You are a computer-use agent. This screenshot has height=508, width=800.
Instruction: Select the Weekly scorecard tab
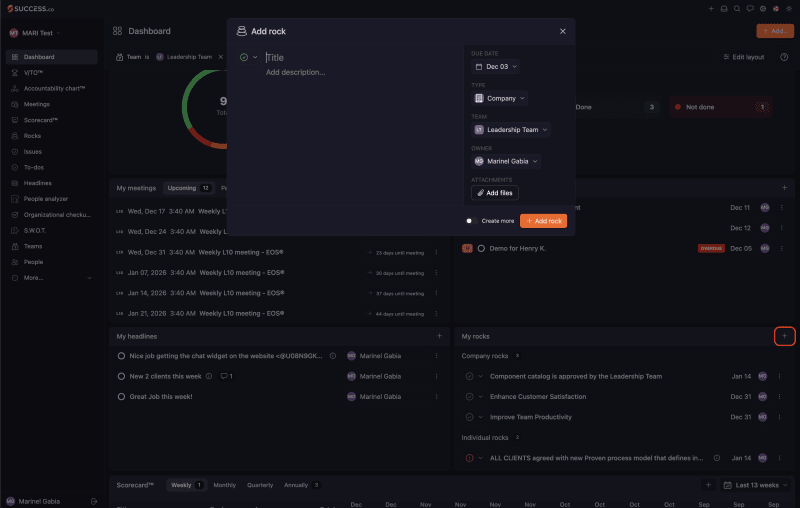click(186, 485)
